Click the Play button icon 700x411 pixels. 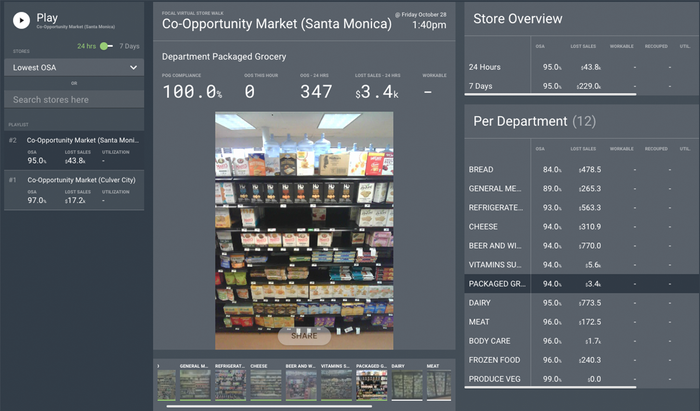[x=21, y=20]
